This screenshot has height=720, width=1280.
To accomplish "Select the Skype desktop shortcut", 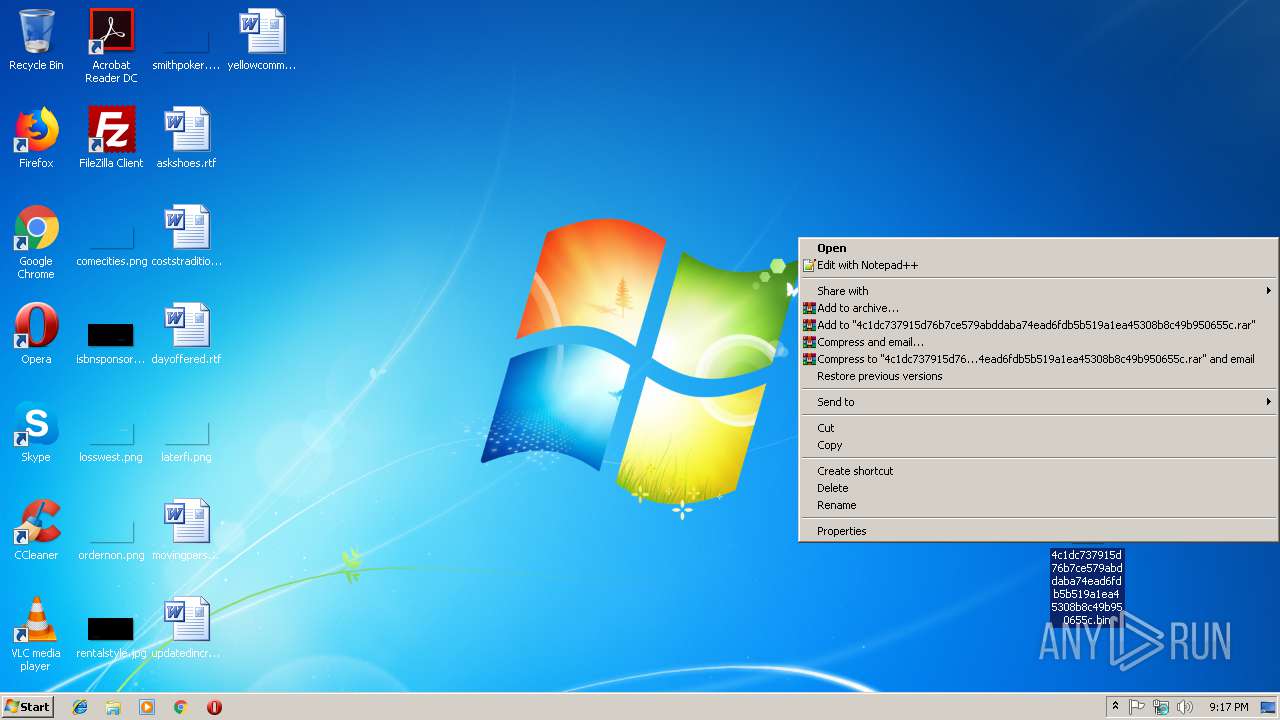I will click(36, 432).
